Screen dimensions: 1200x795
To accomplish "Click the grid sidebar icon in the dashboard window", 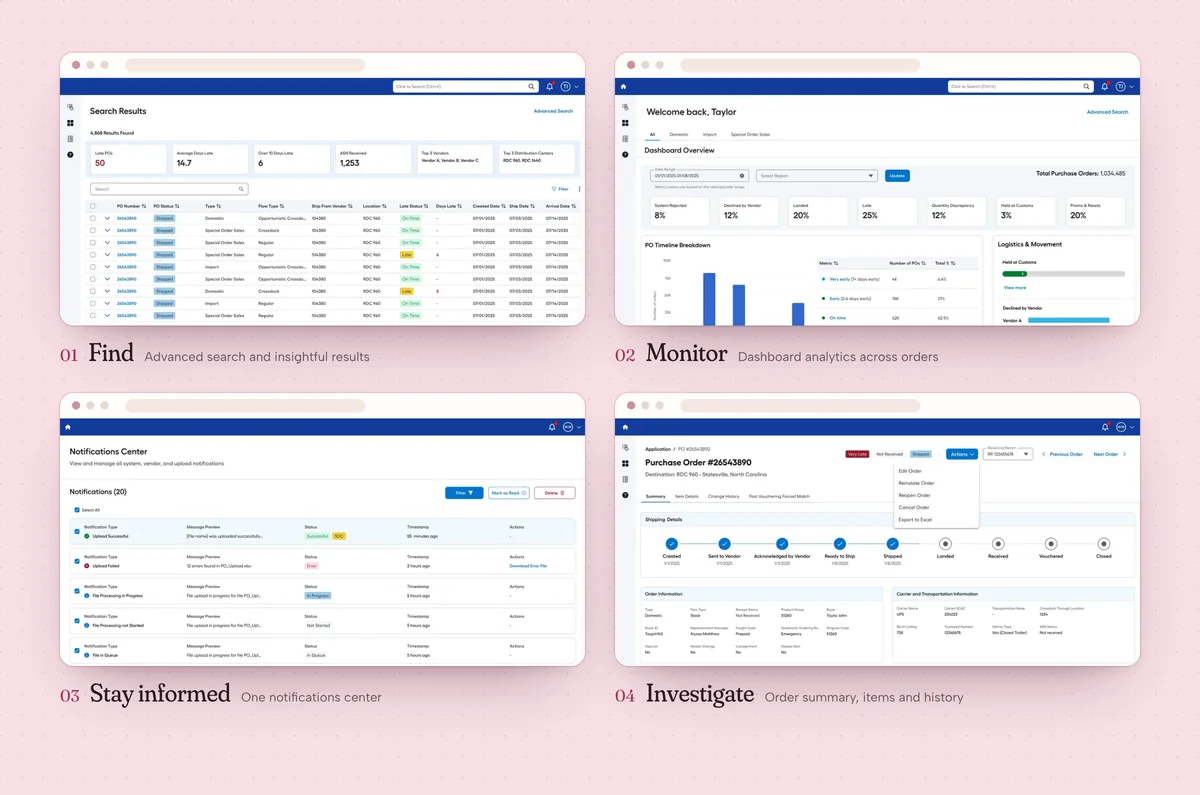I will point(625,123).
